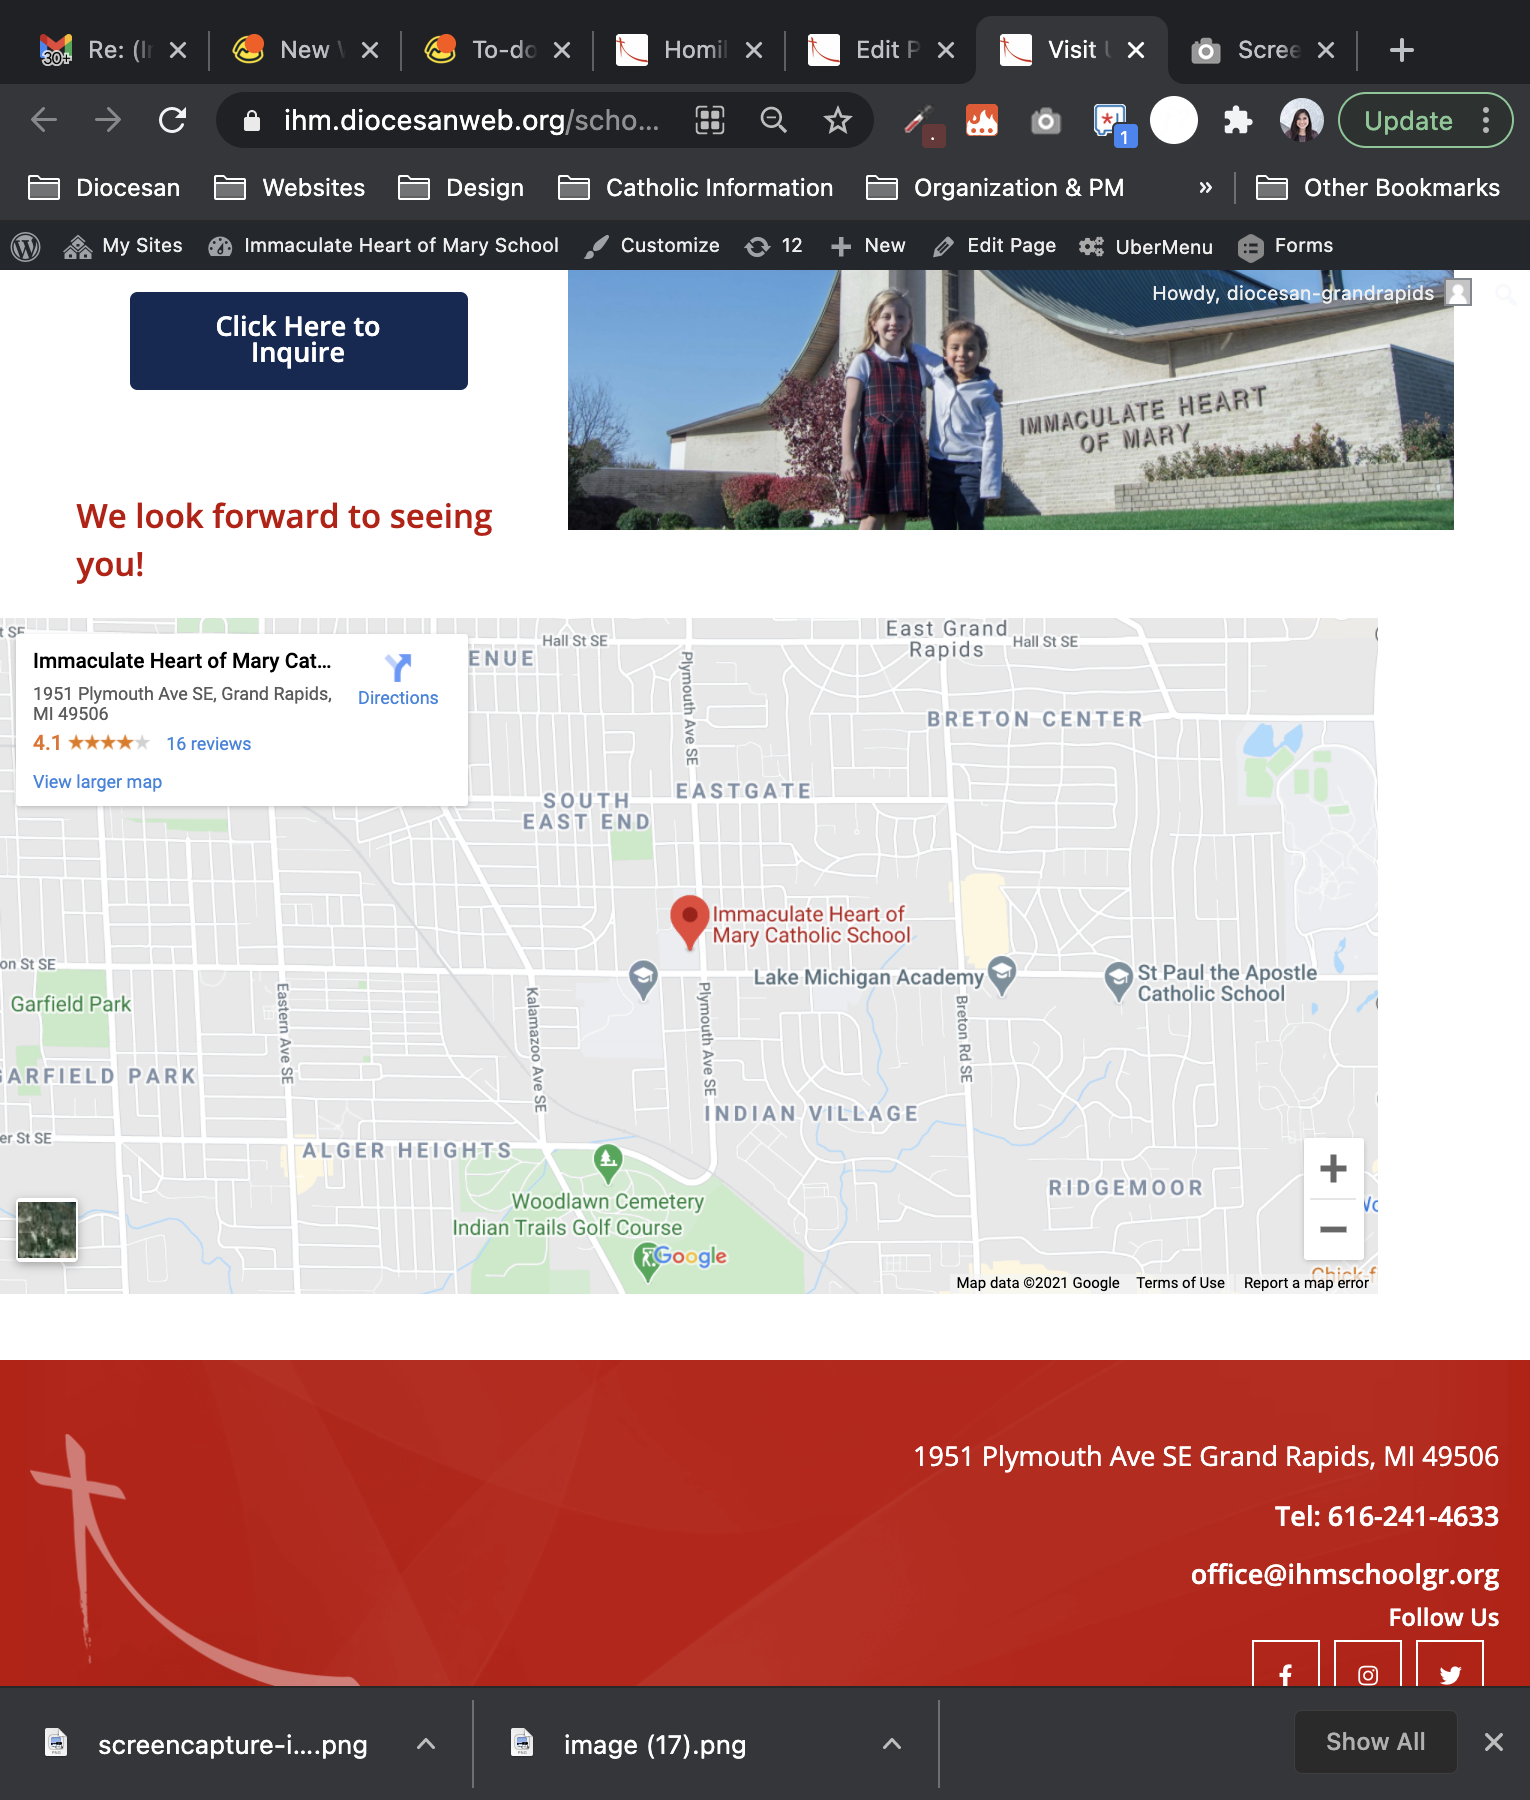Get Directions to the school

pos(398,680)
